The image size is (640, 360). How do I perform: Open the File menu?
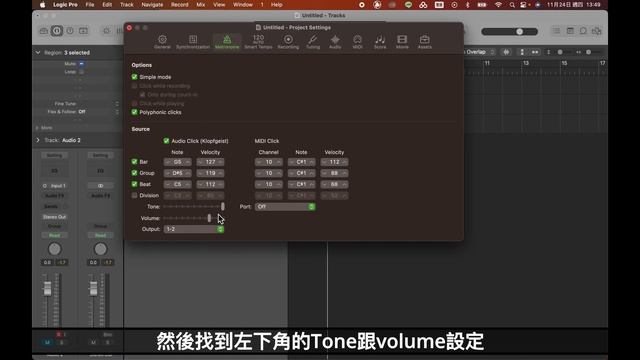click(90, 5)
